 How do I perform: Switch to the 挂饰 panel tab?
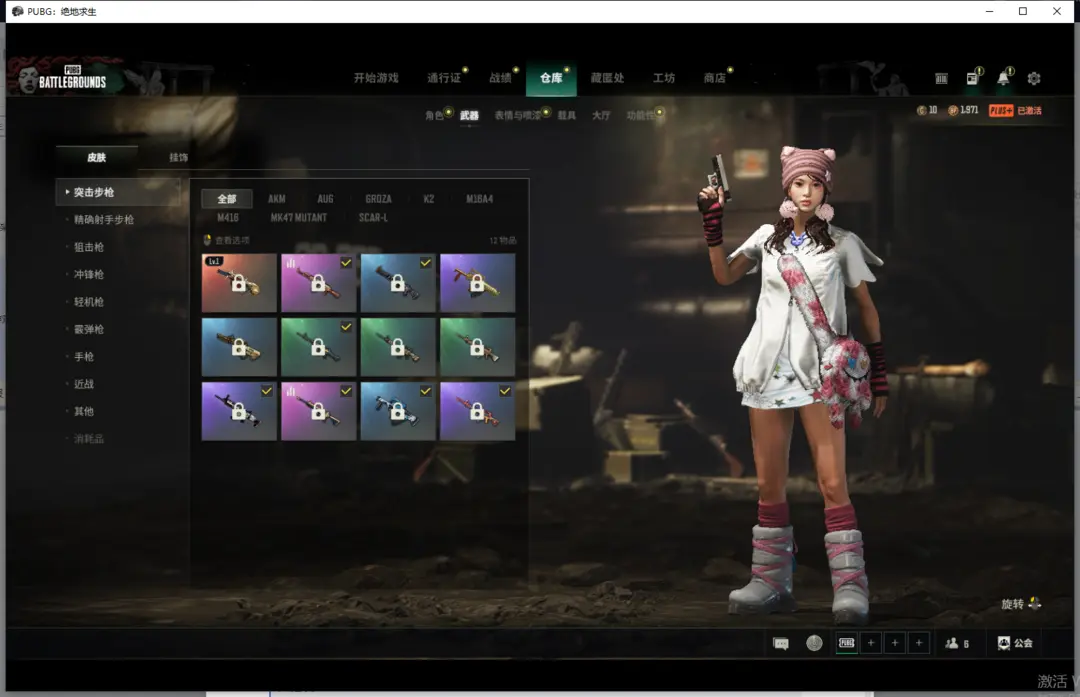[178, 157]
